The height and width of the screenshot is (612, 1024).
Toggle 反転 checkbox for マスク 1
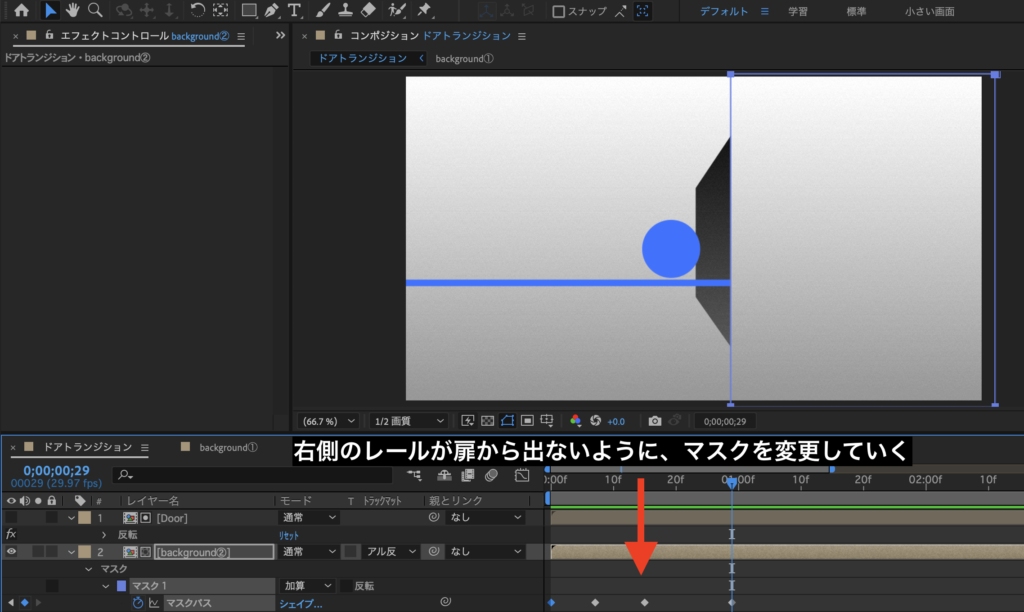[x=346, y=586]
